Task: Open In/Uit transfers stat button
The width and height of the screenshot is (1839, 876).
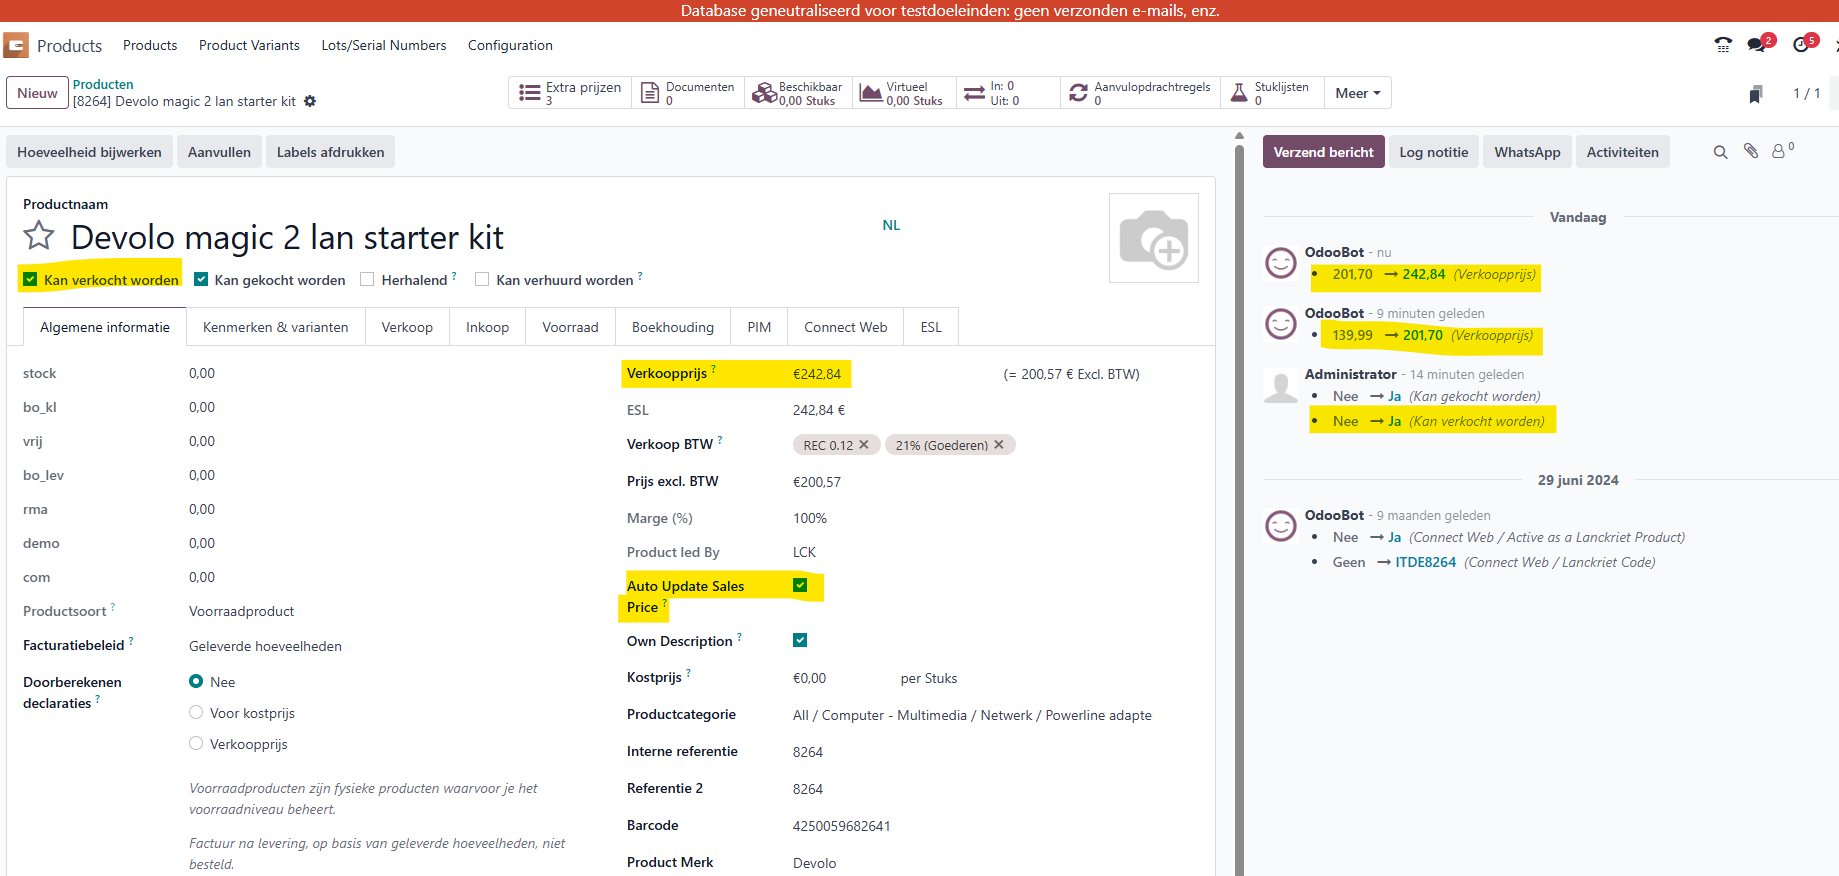Action: tap(1008, 93)
